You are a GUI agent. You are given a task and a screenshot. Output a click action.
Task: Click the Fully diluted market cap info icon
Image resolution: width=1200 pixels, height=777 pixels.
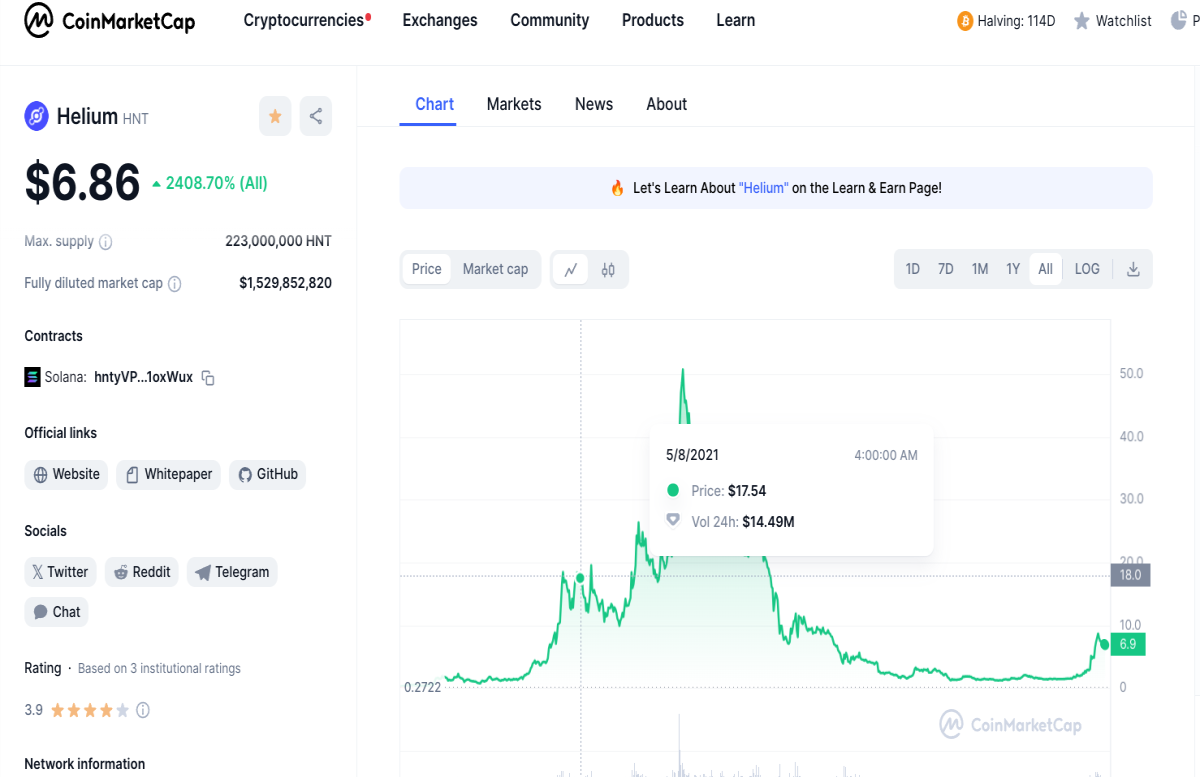175,284
